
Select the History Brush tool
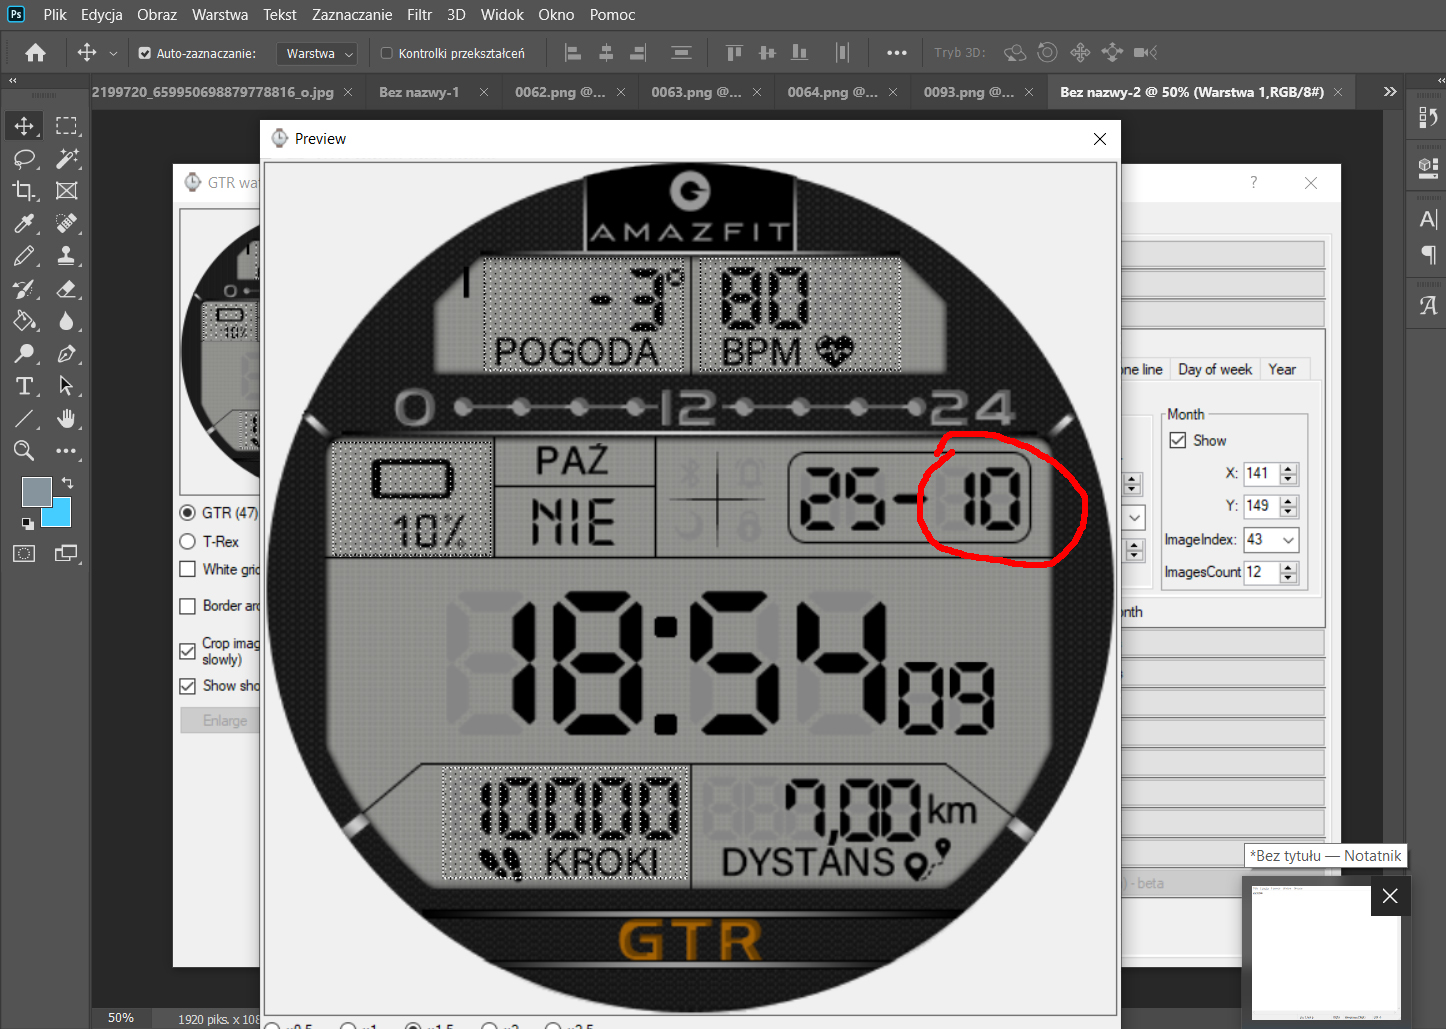coord(24,289)
